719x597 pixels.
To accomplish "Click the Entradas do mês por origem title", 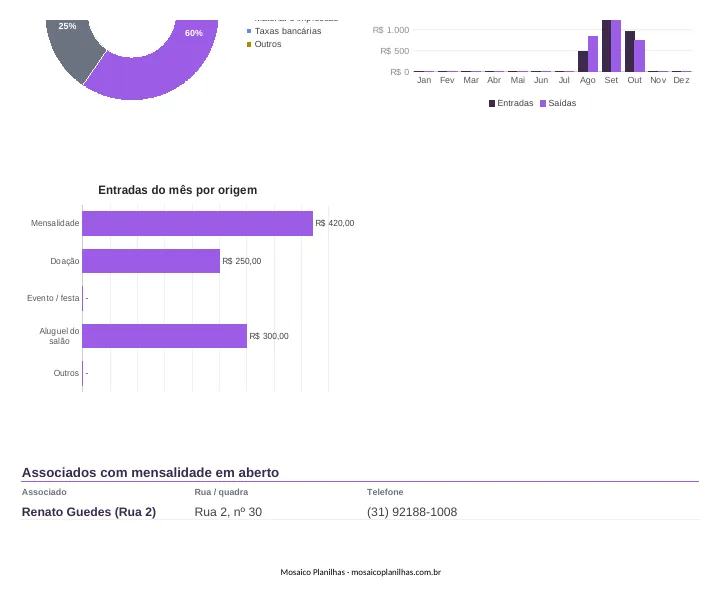I will tap(177, 190).
